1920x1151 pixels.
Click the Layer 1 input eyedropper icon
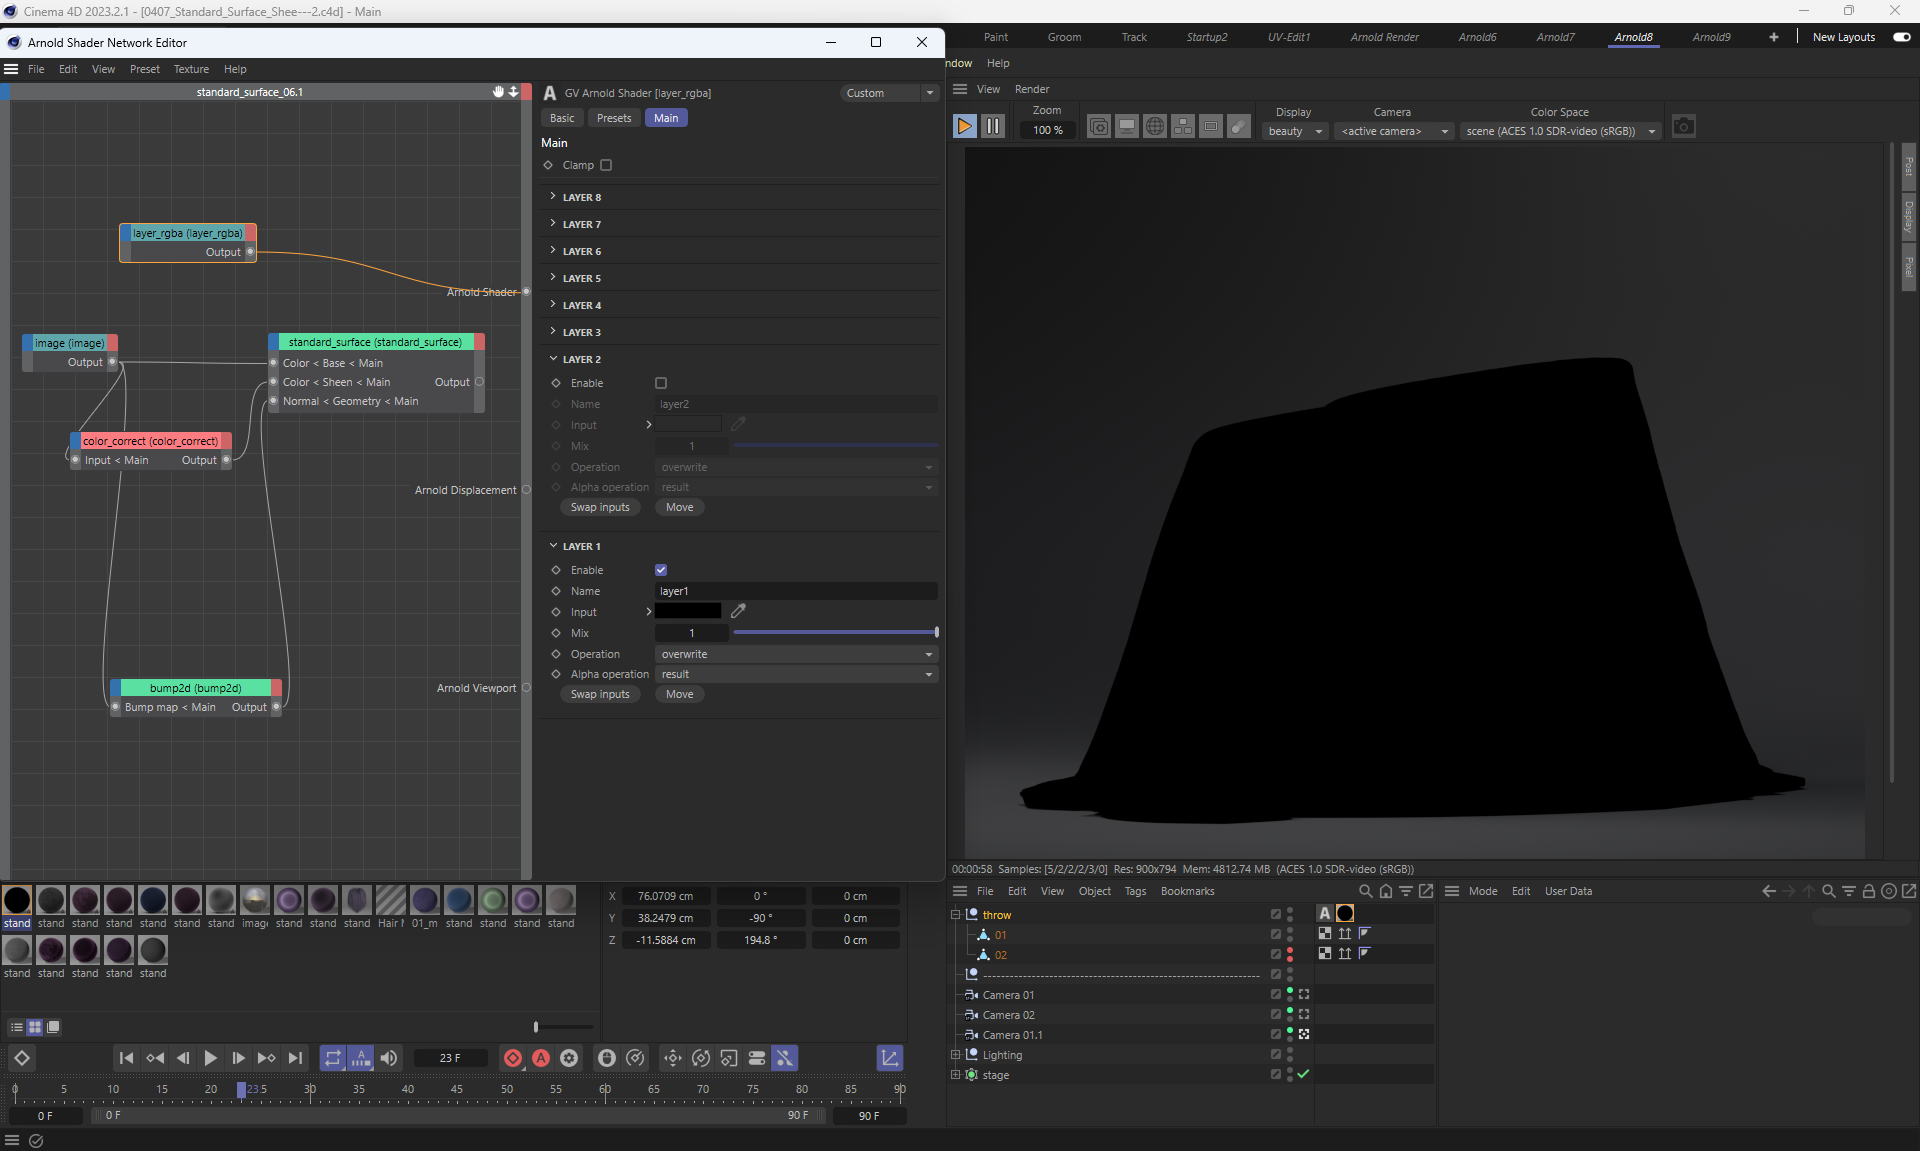point(738,611)
